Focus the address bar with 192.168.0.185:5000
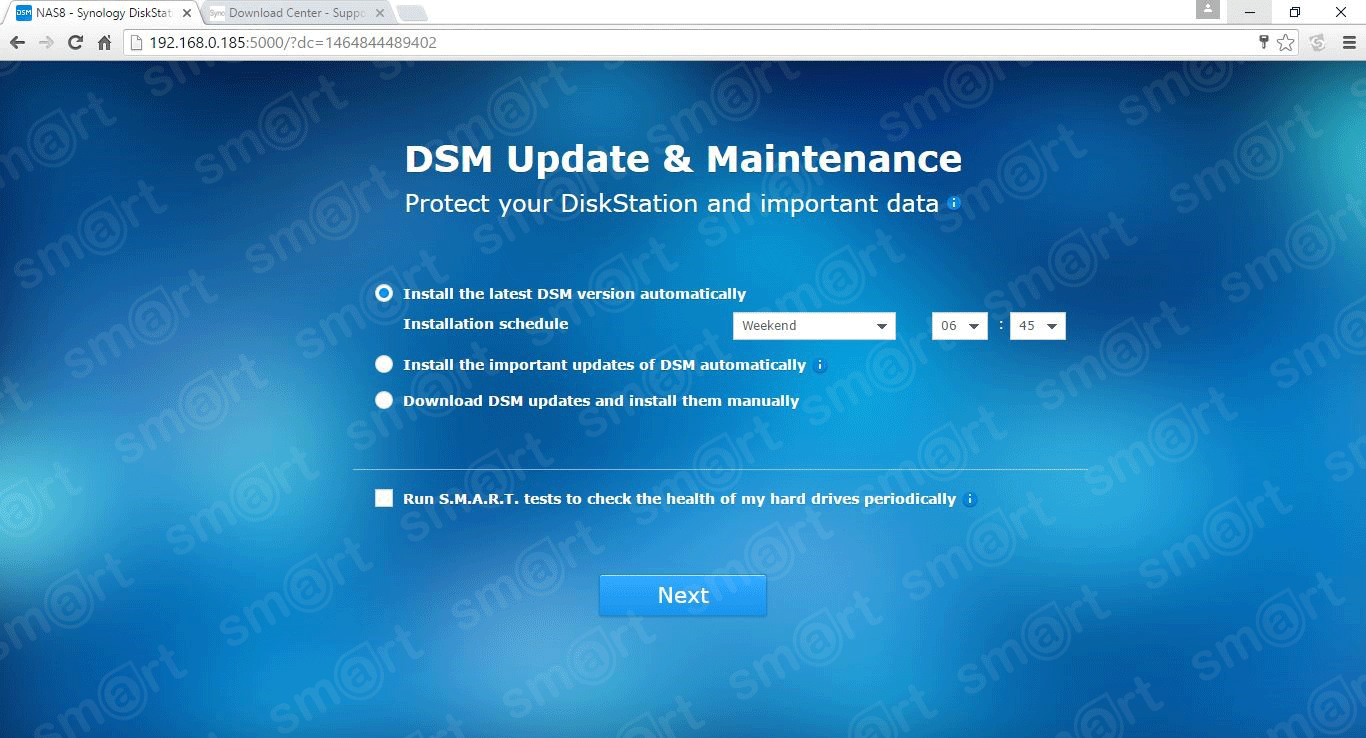Screen dimensions: 1366x738 click(x=690, y=43)
